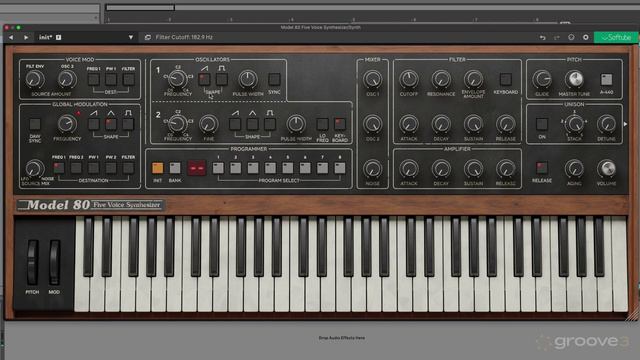Enable Oscillator 2 sawtooth shape
This screenshot has width=640, height=360.
point(235,124)
